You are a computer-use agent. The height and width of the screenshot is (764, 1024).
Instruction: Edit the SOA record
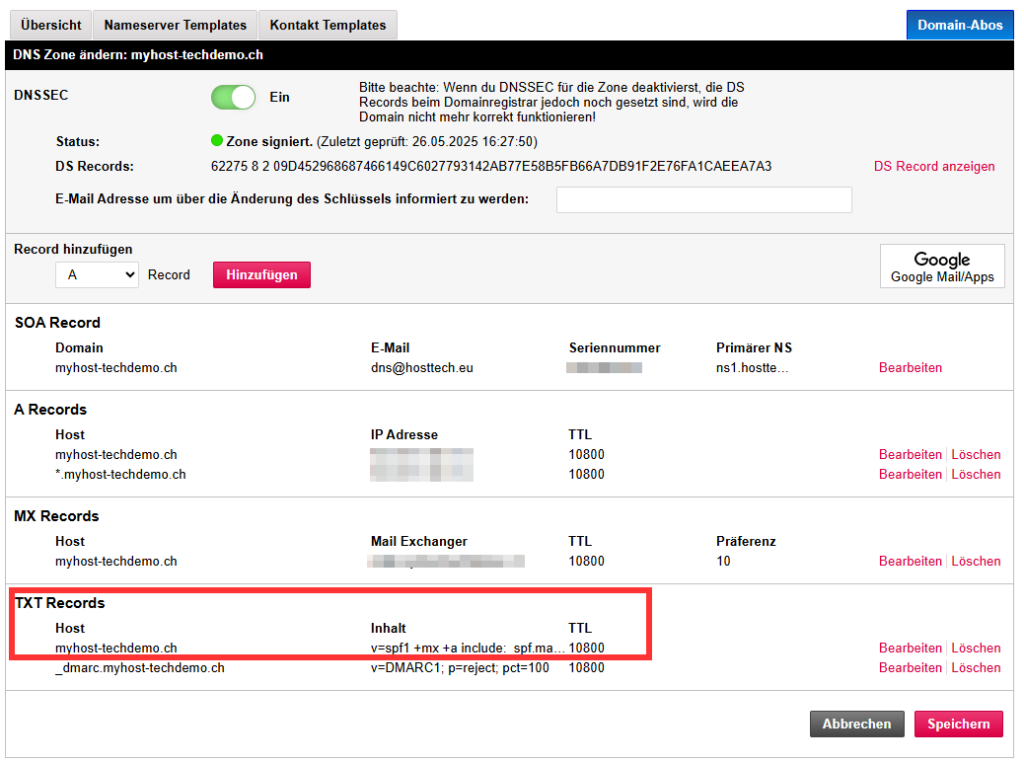pos(910,368)
